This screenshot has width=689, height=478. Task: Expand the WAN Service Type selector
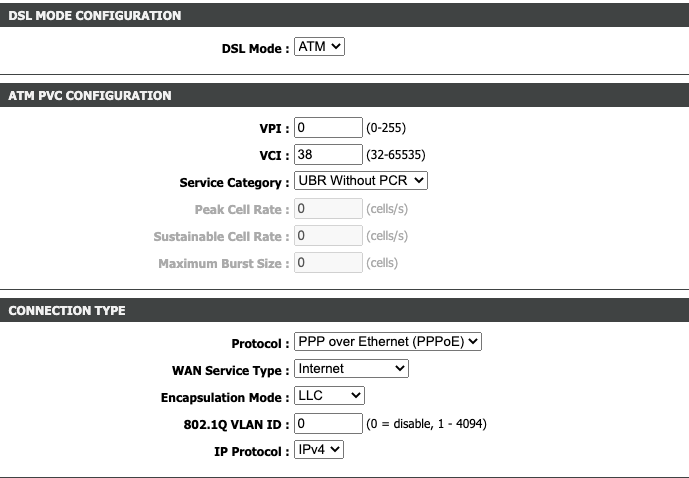(351, 368)
